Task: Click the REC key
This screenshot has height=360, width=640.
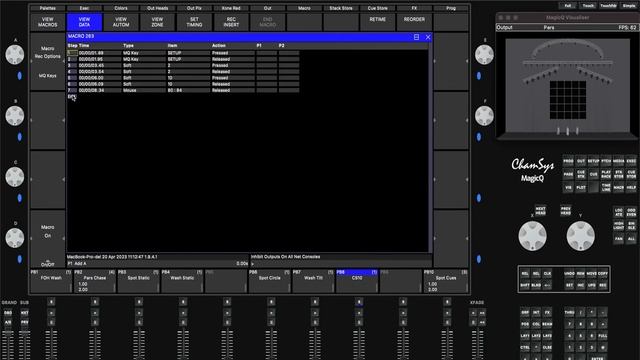Action: click(603, 285)
